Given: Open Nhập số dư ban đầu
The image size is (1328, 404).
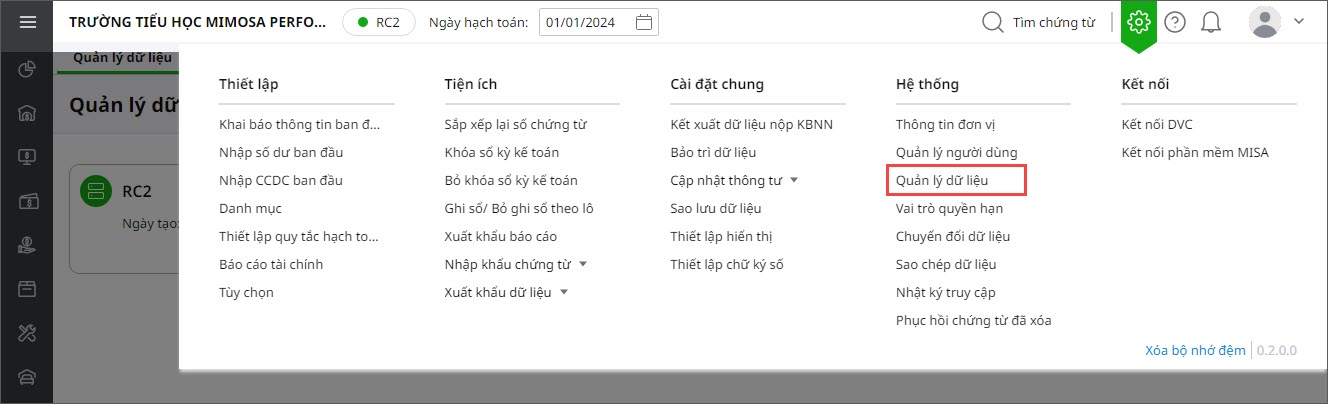Looking at the screenshot, I should [281, 153].
